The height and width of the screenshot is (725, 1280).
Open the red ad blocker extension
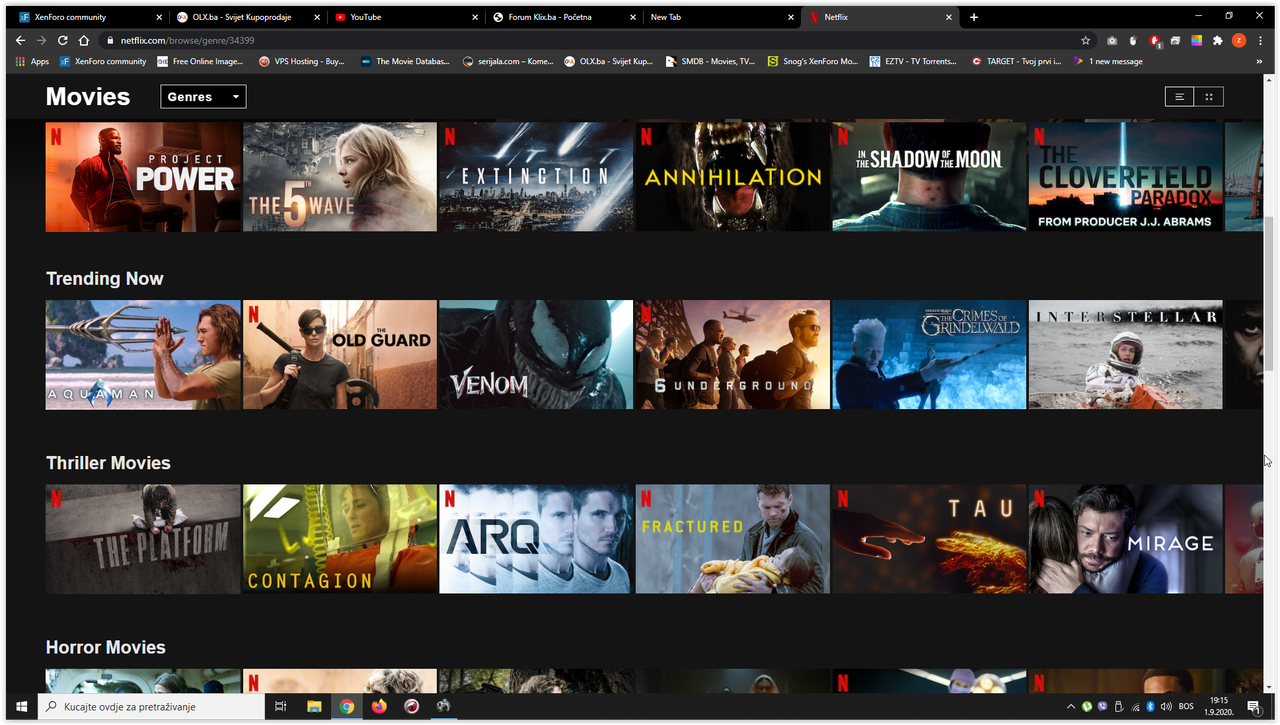coord(1155,40)
